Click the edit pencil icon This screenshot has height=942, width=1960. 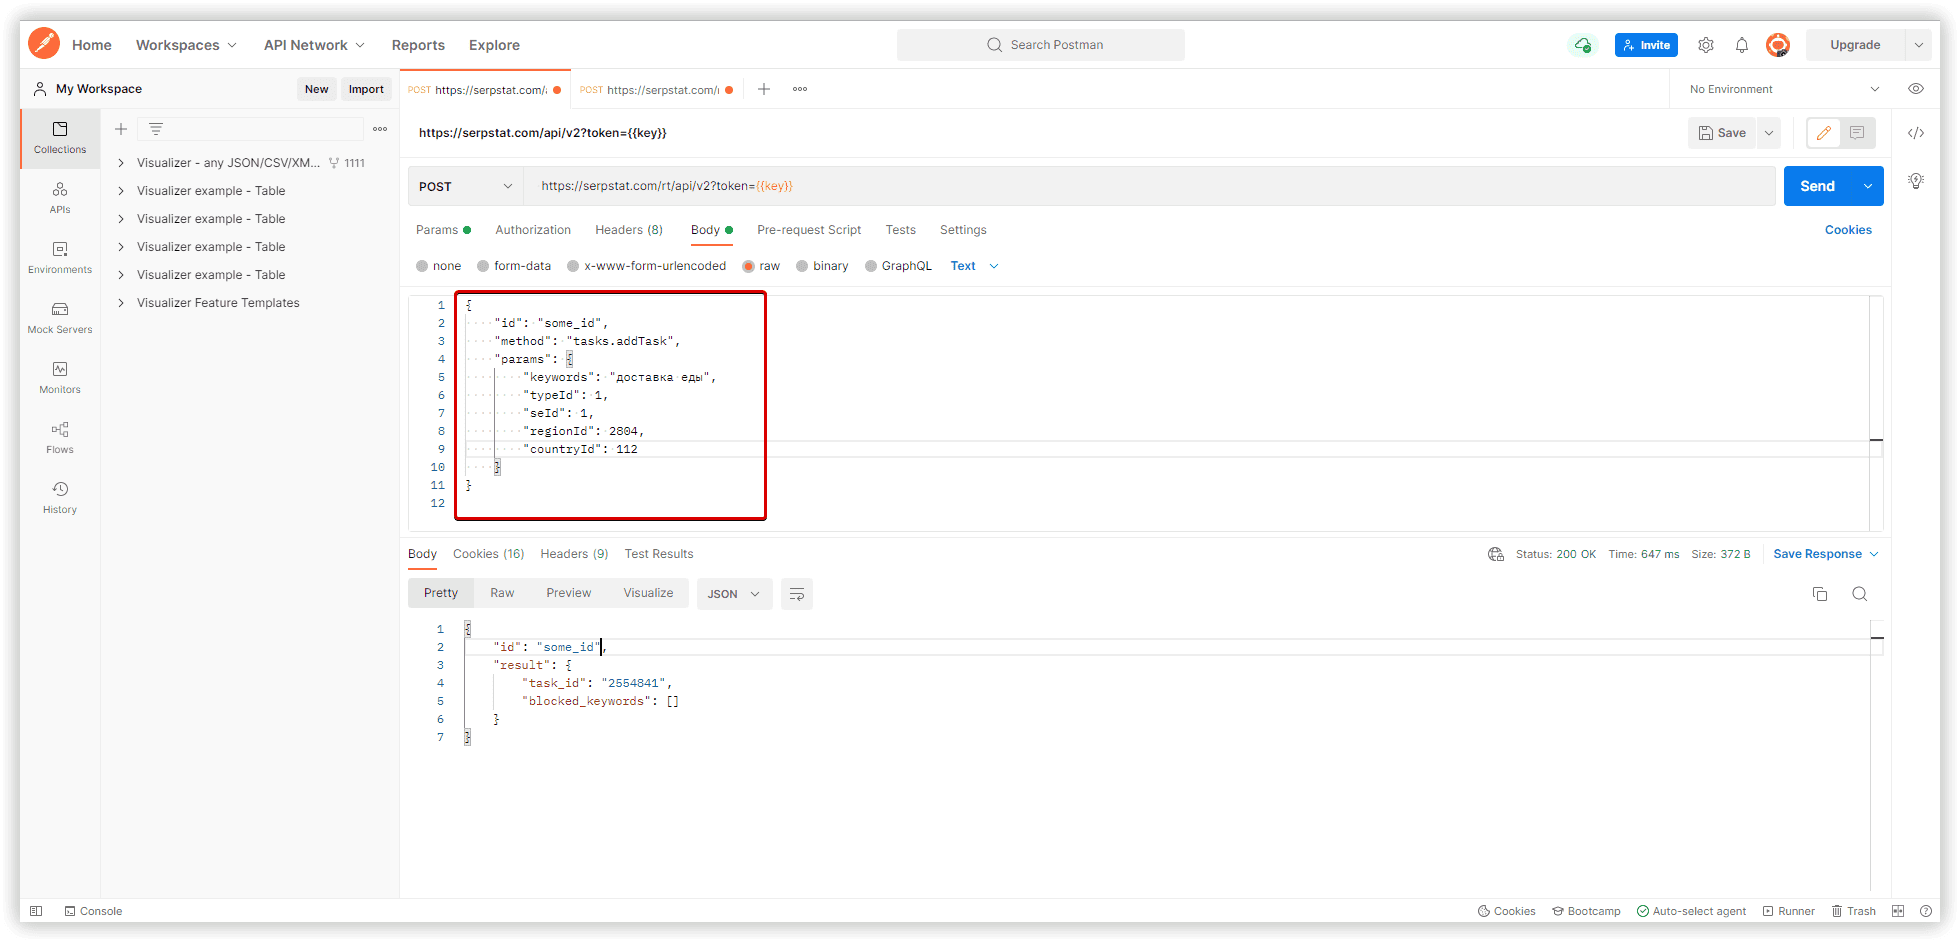[1824, 133]
